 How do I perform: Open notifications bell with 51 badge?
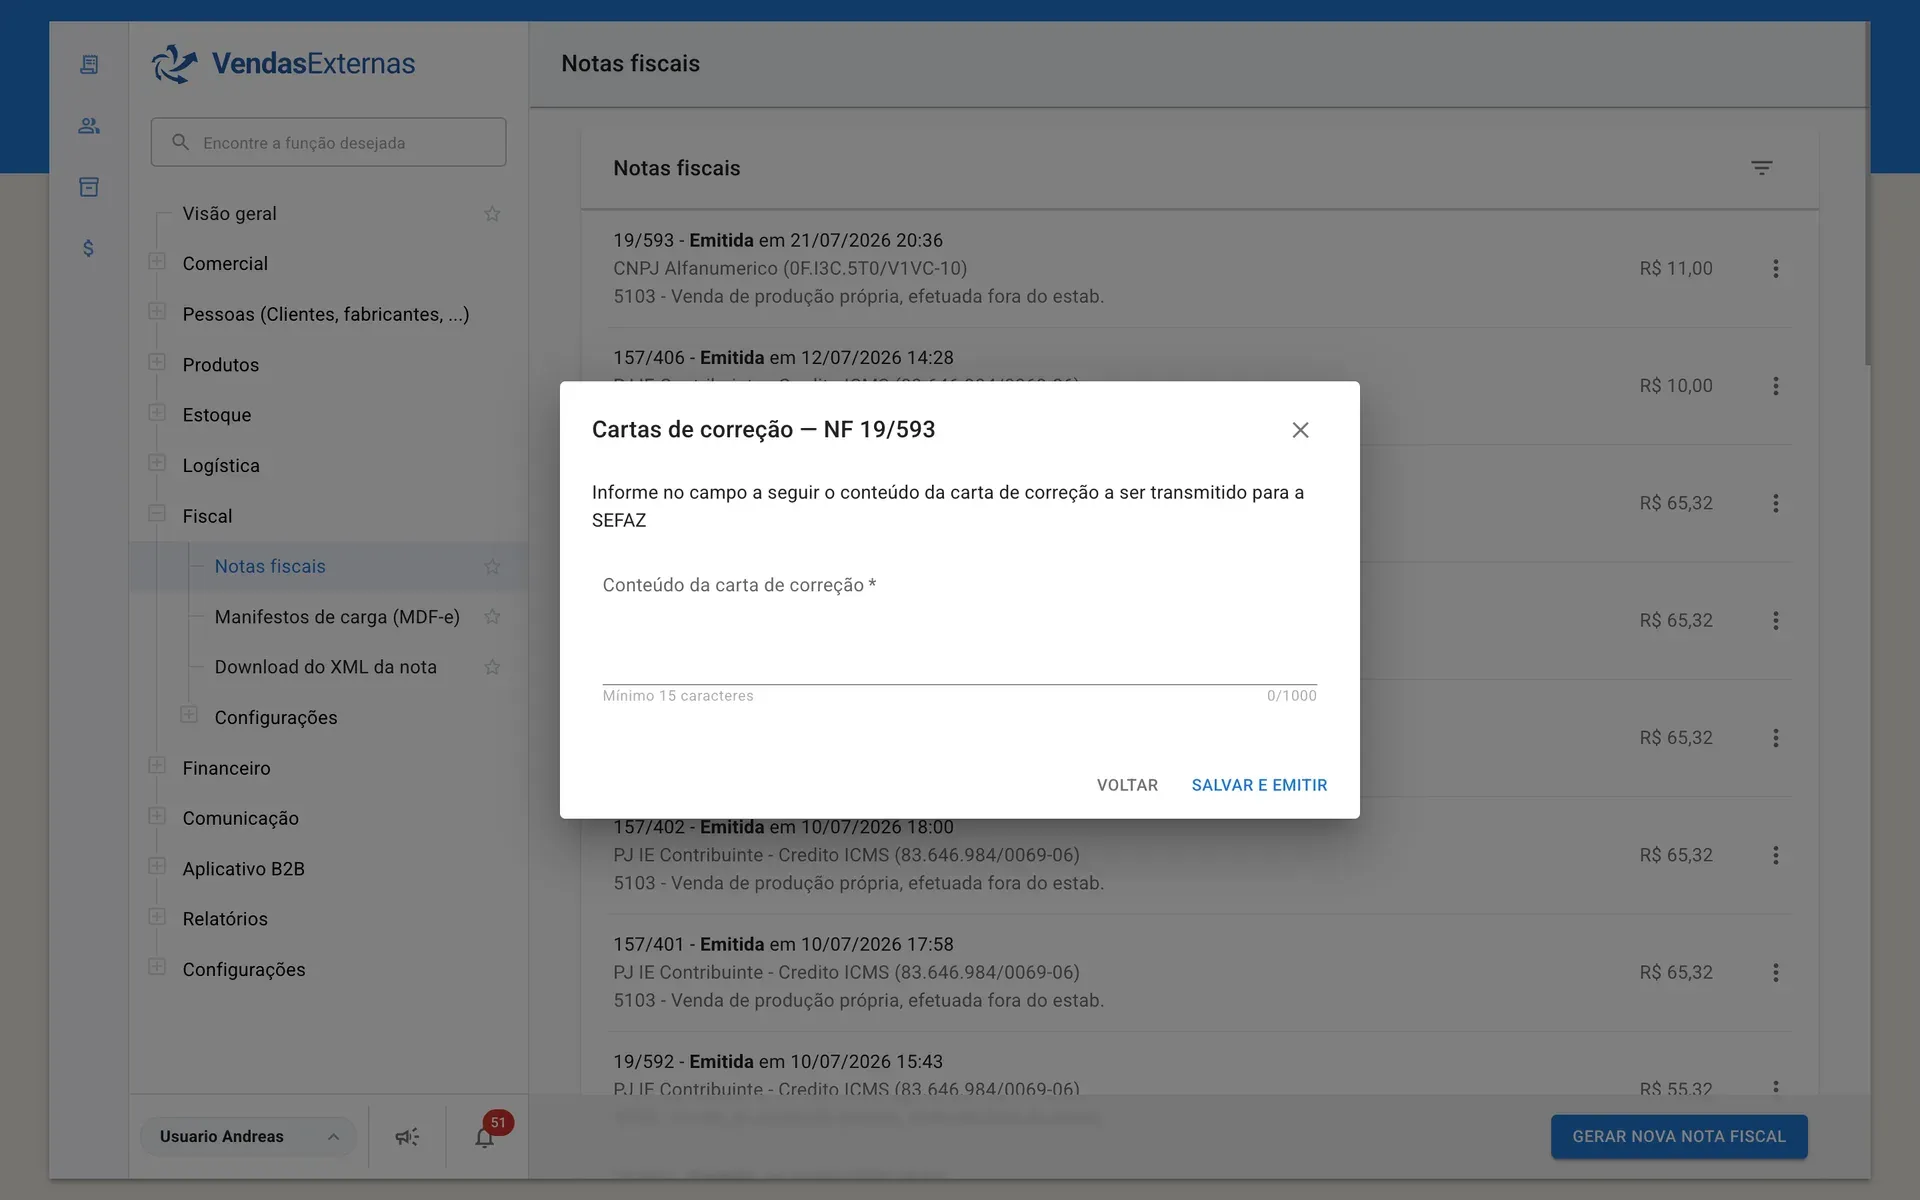[485, 1137]
